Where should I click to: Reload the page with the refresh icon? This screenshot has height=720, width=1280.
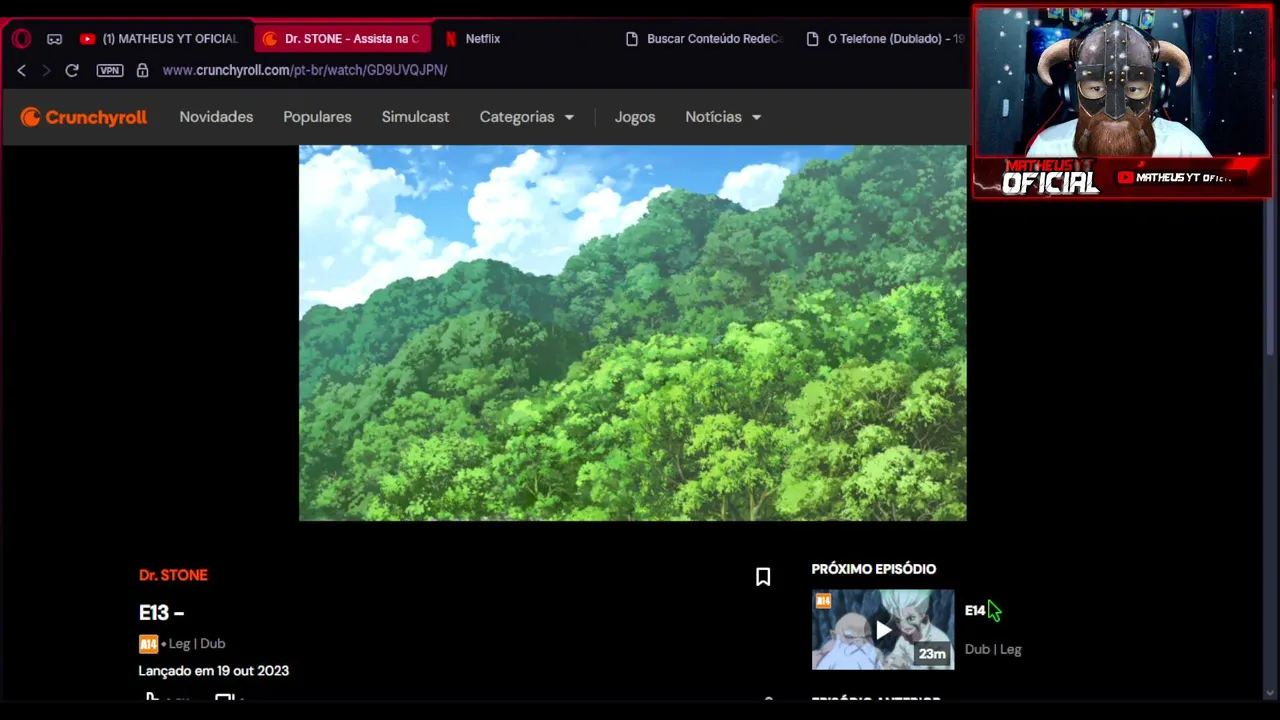click(72, 70)
